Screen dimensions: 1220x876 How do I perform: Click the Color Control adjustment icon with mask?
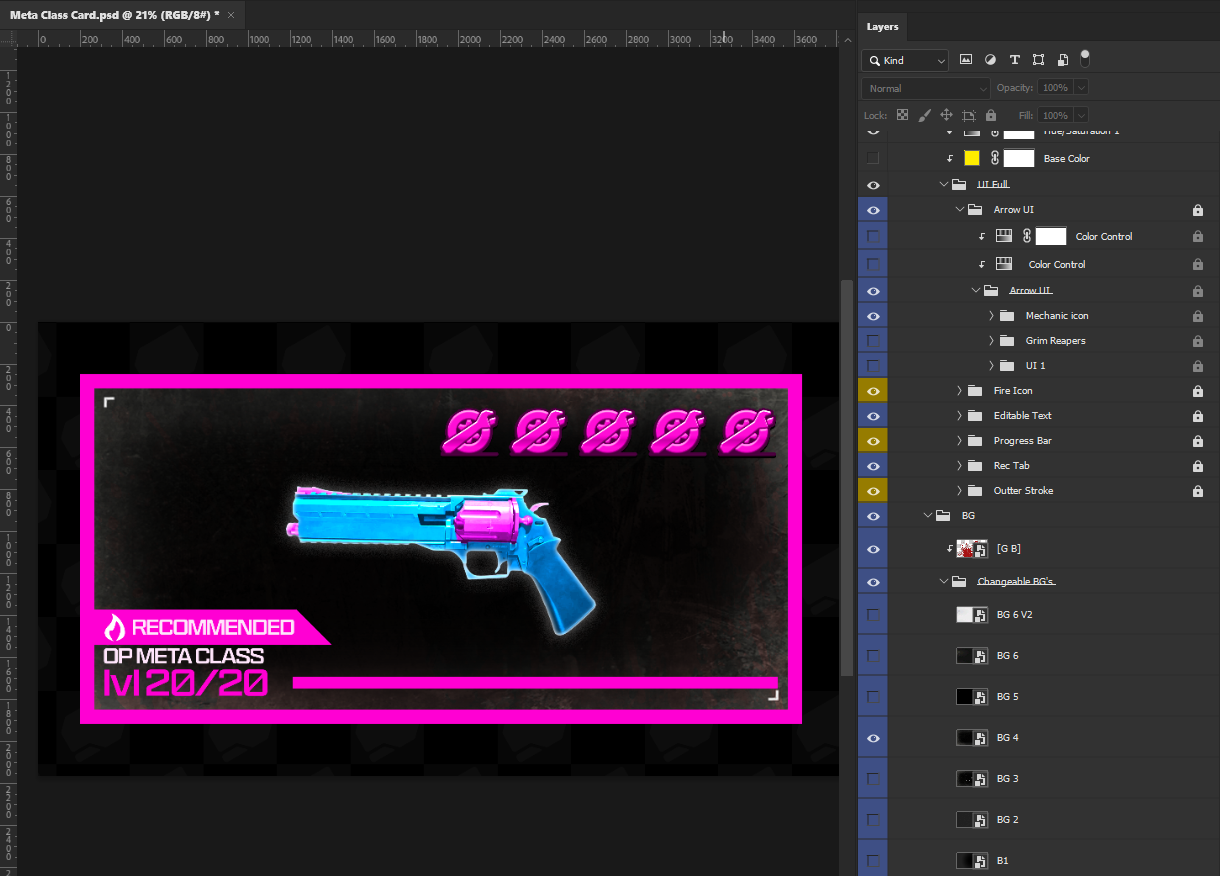point(1005,237)
